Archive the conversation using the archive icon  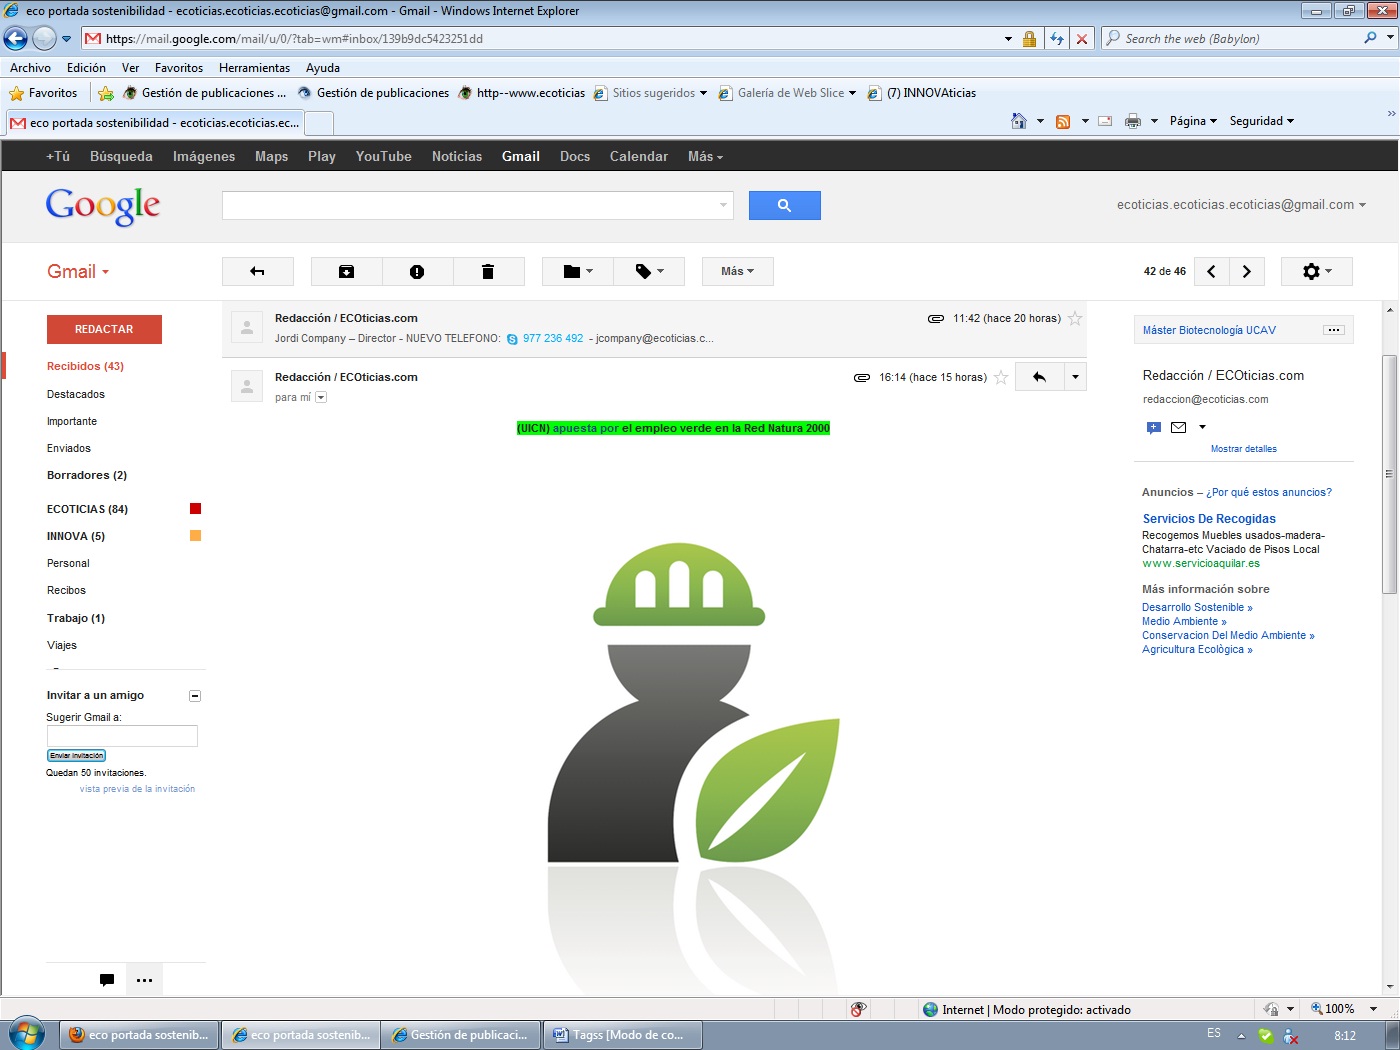346,272
